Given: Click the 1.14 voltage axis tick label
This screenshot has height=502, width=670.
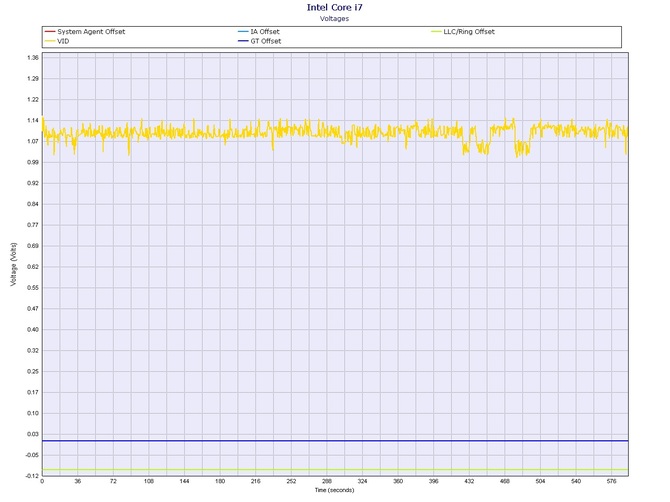Looking at the screenshot, I should pyautogui.click(x=33, y=120).
